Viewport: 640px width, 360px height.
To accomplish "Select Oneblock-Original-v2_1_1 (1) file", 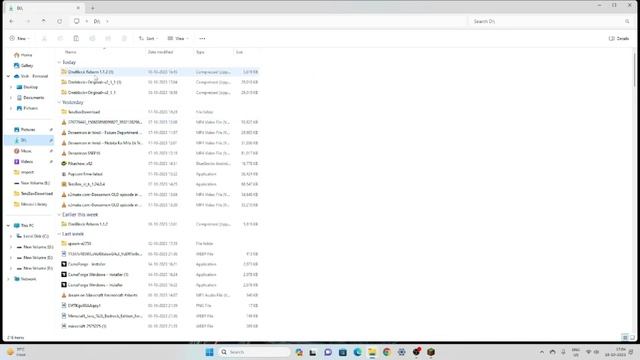I will 160,82.
